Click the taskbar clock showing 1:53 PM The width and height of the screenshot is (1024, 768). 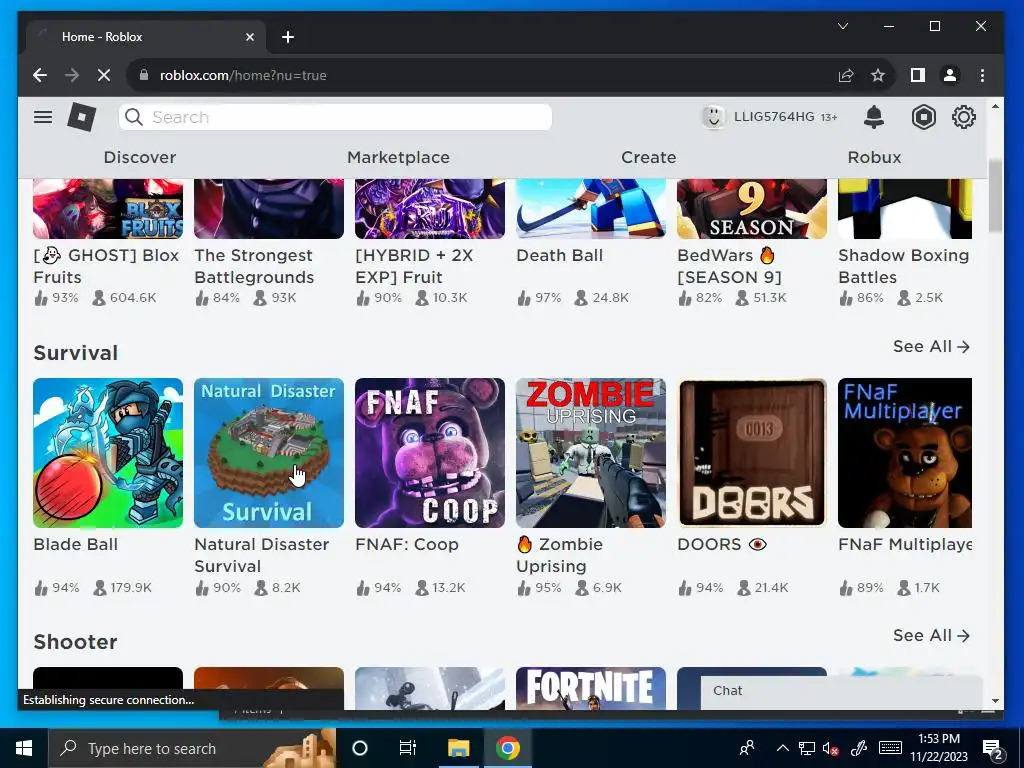click(x=938, y=748)
